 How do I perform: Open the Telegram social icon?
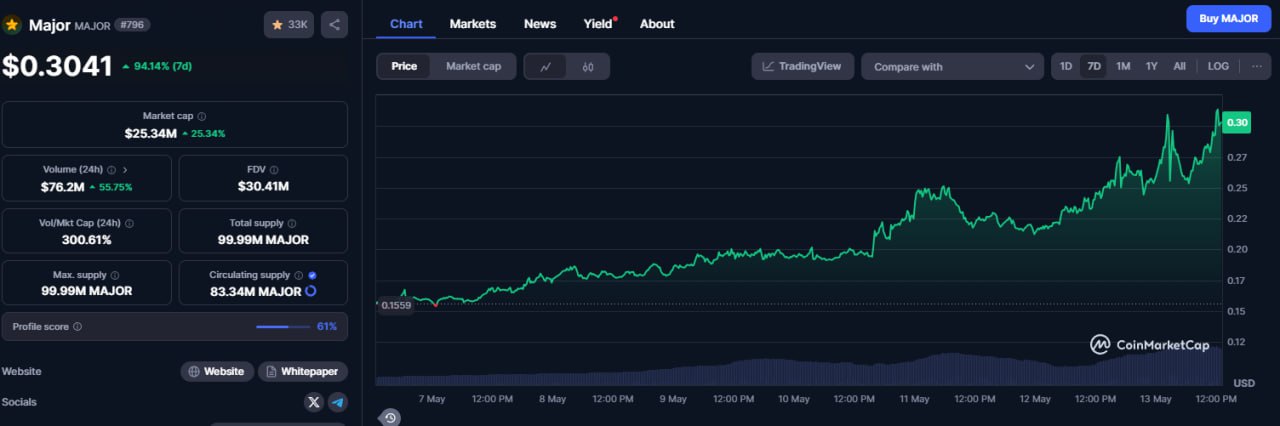pyautogui.click(x=338, y=402)
